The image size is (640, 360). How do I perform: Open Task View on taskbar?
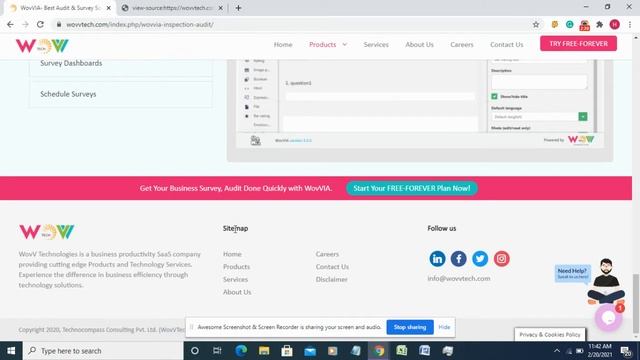217,351
